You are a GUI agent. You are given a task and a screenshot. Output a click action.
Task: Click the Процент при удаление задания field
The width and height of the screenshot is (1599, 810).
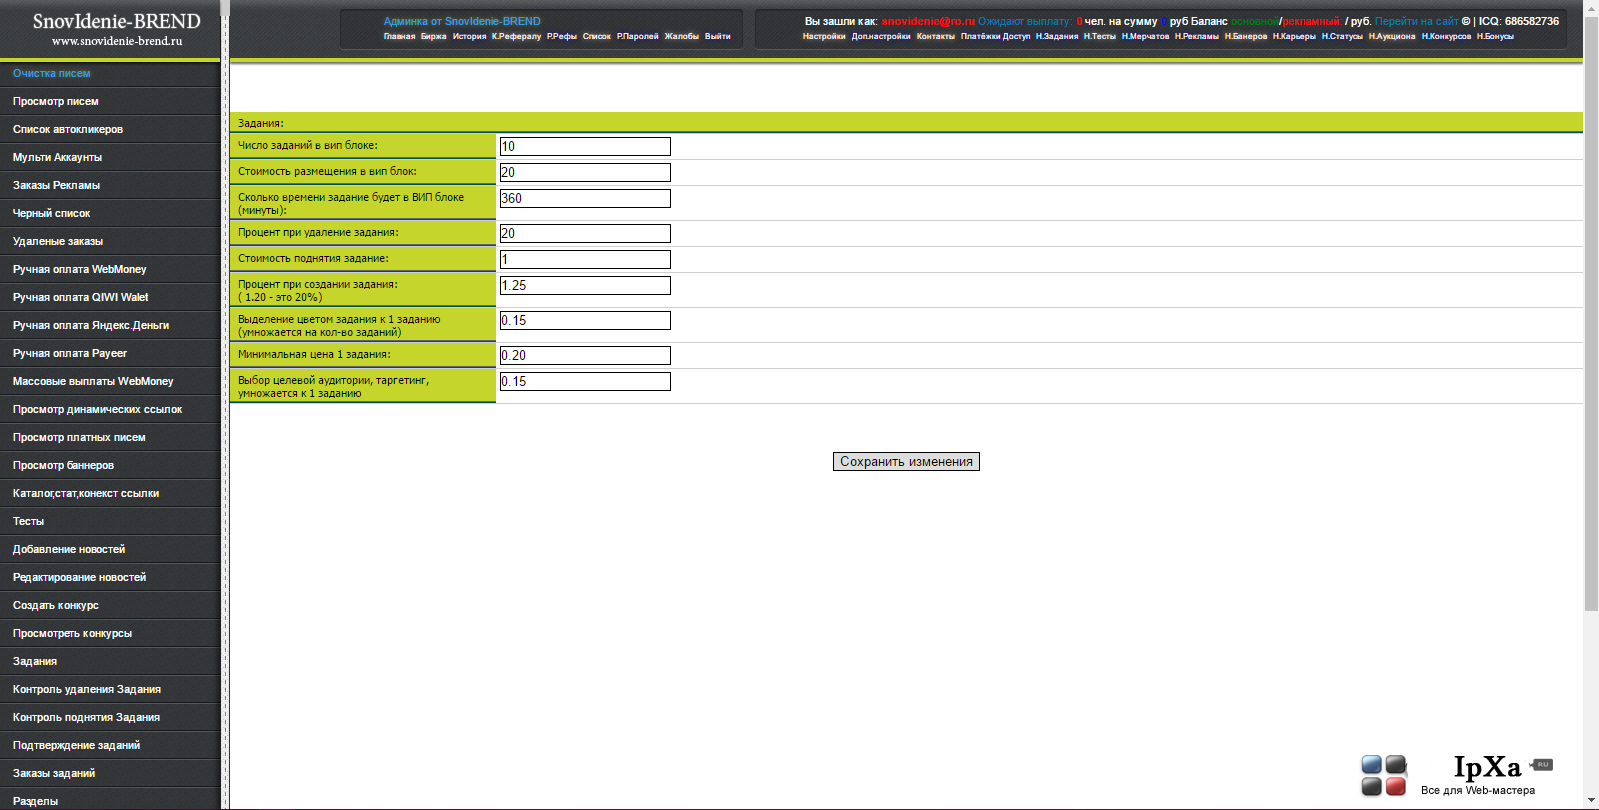tap(585, 233)
